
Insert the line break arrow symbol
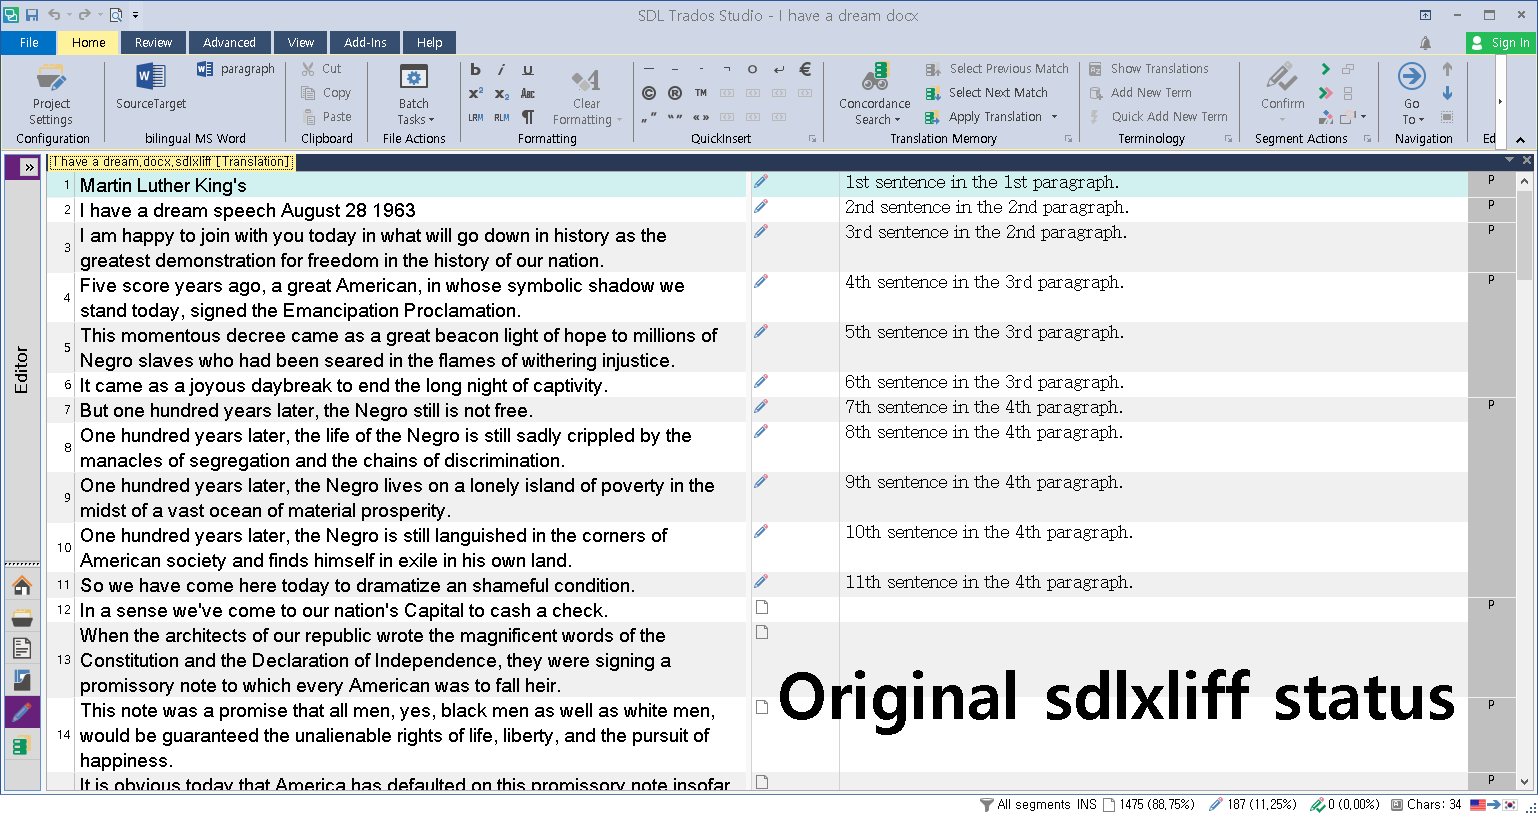779,69
